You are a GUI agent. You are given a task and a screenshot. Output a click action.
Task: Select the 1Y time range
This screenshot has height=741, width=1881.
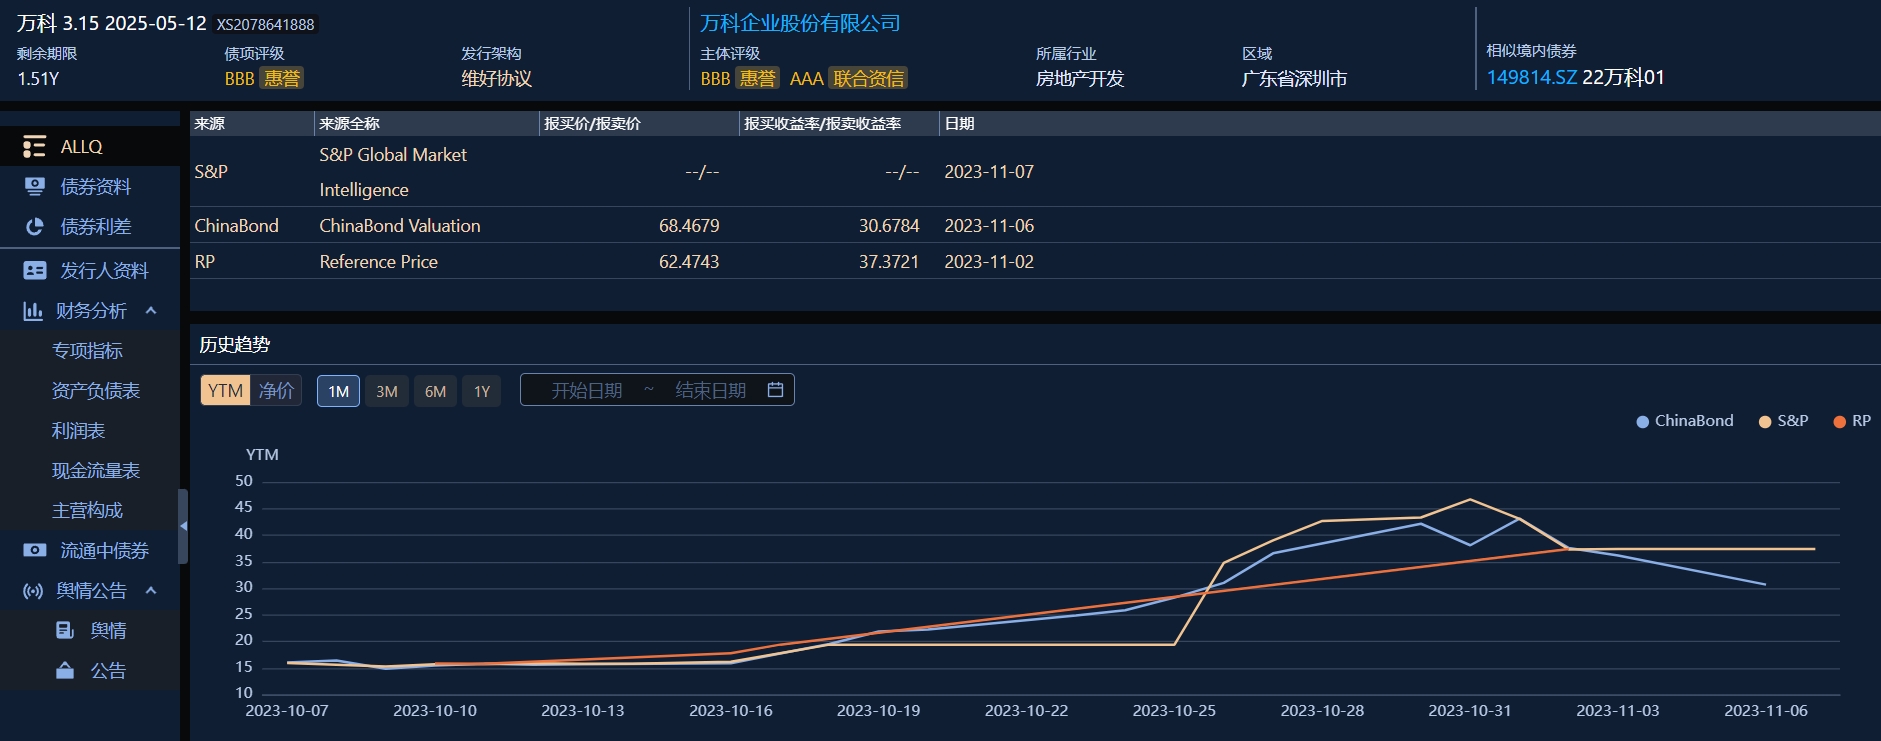(x=482, y=391)
